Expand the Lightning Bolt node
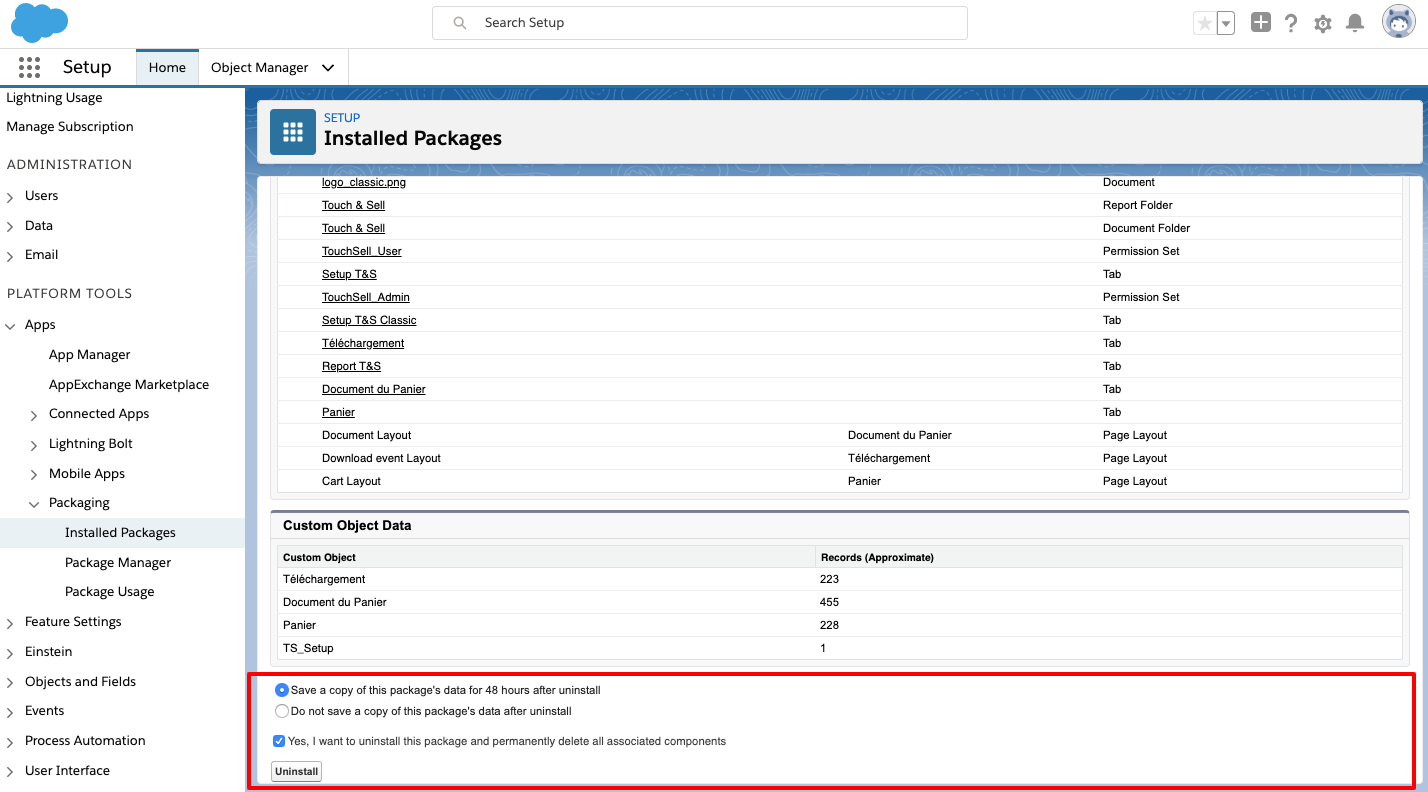Image resolution: width=1428 pixels, height=792 pixels. point(34,445)
